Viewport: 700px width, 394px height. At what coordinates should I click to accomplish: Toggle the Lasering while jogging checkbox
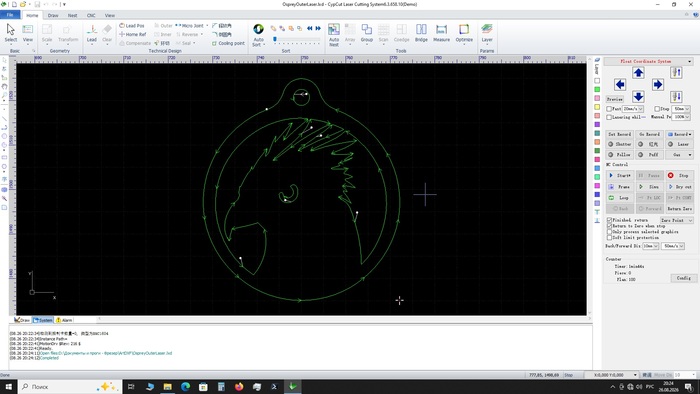click(x=609, y=117)
